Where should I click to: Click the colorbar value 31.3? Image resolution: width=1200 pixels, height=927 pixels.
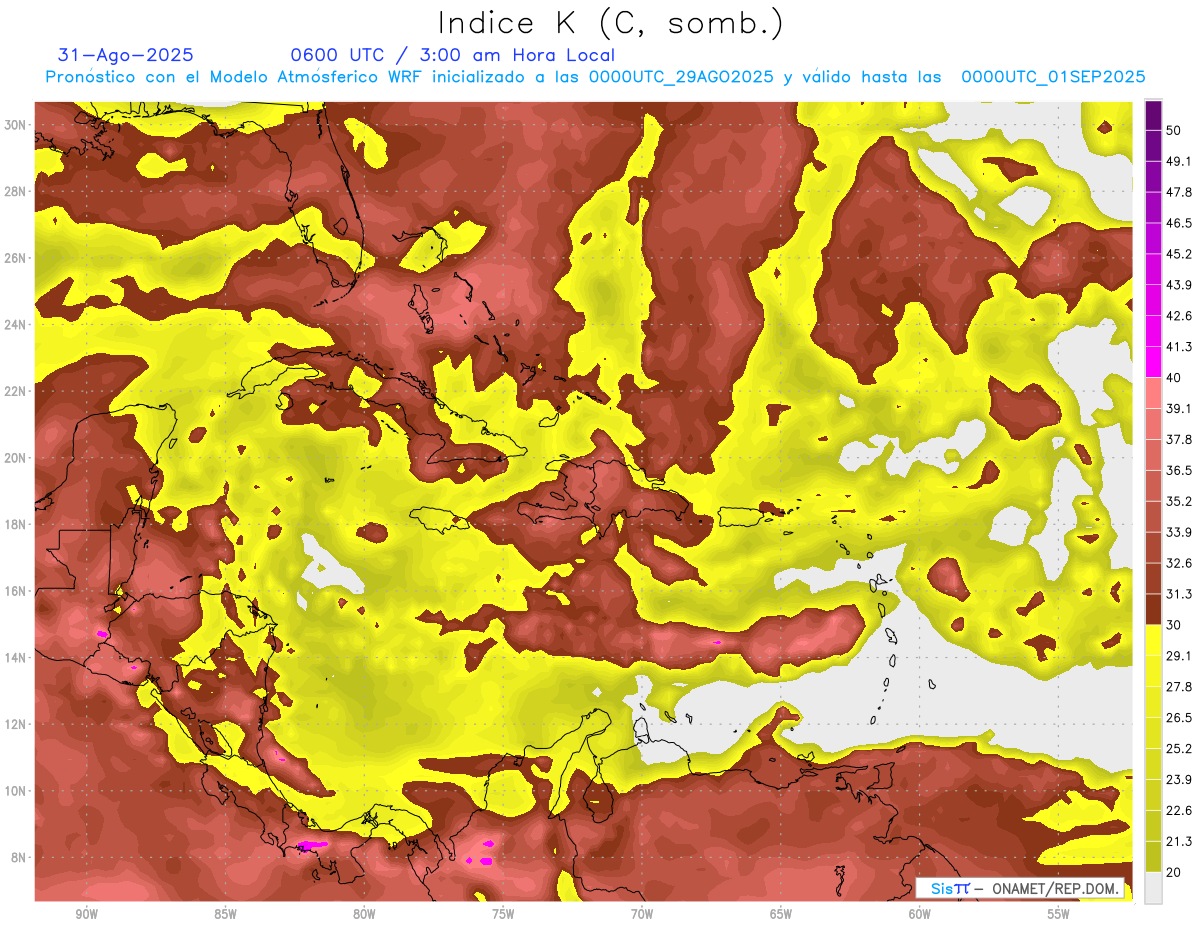coord(1178,594)
